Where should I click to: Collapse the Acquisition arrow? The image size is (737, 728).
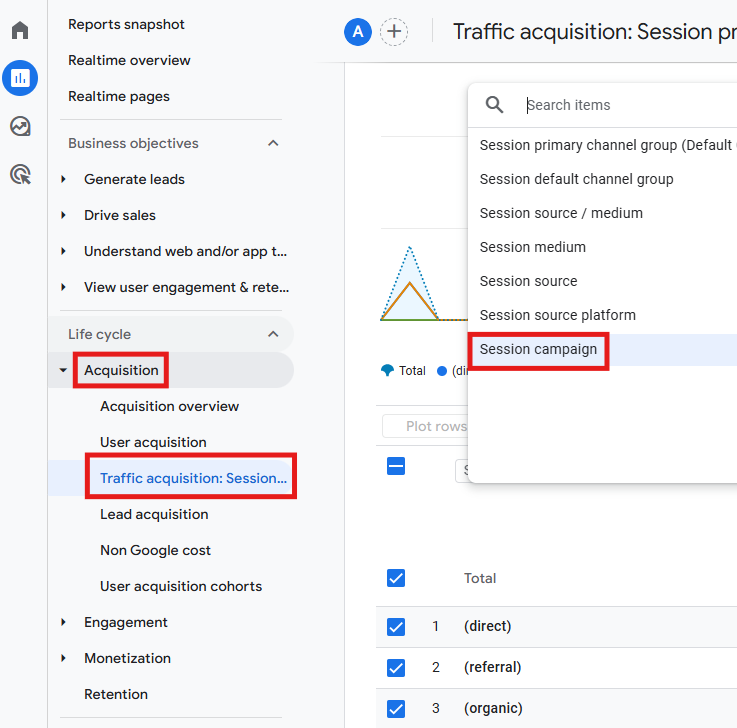(63, 370)
